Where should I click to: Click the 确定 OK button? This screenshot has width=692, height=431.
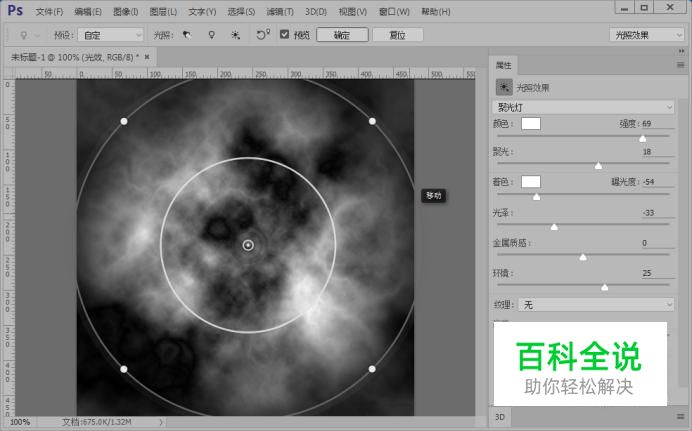point(342,35)
